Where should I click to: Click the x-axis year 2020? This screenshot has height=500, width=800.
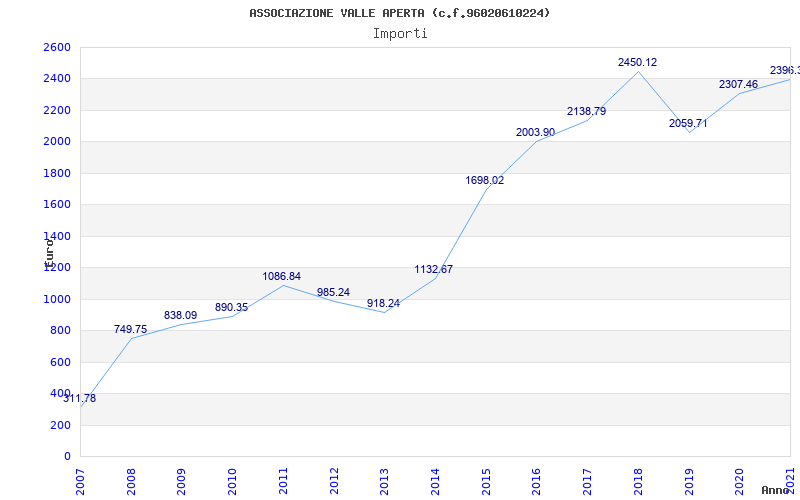click(x=739, y=481)
